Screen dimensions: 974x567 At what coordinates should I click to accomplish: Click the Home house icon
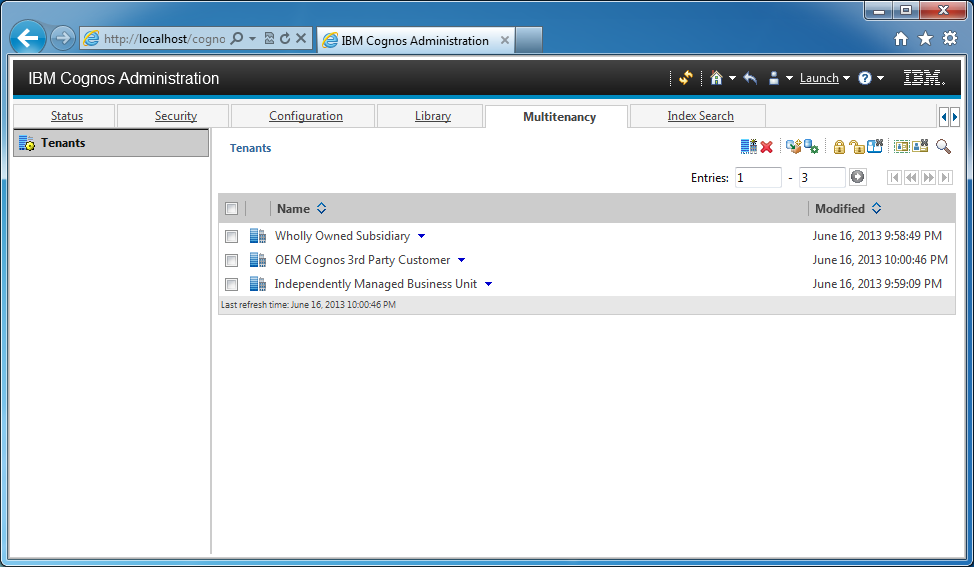click(x=716, y=78)
